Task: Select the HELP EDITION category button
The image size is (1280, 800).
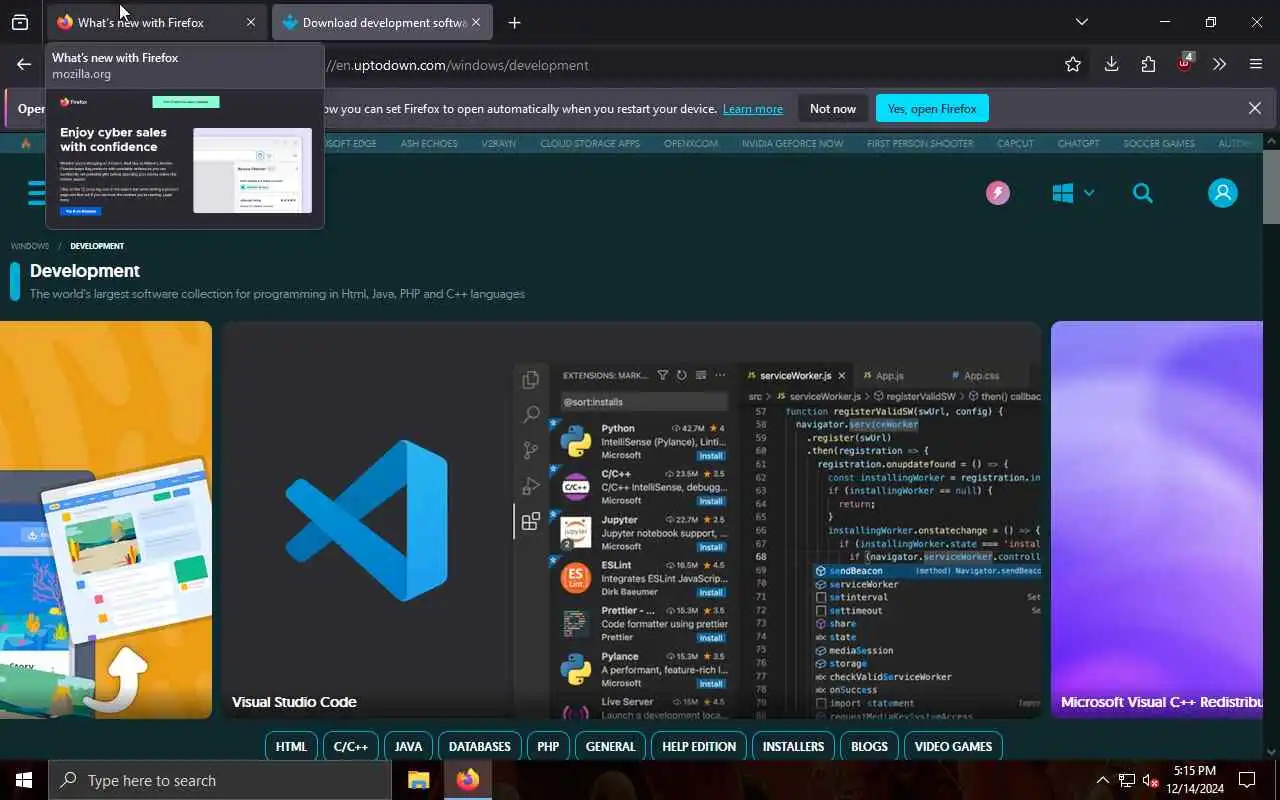Action: coord(699,746)
